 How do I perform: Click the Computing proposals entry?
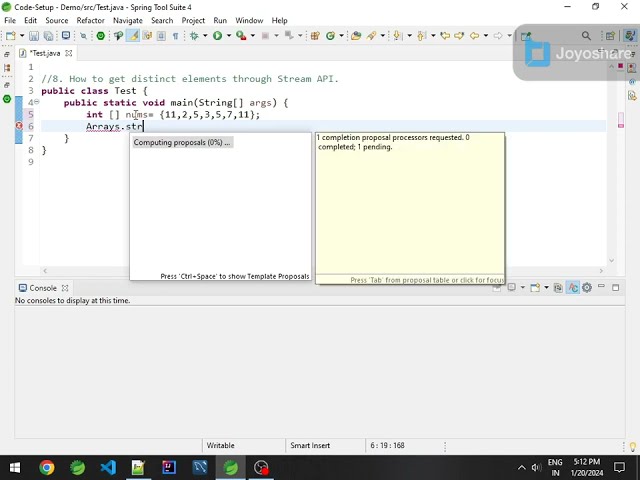(182, 142)
